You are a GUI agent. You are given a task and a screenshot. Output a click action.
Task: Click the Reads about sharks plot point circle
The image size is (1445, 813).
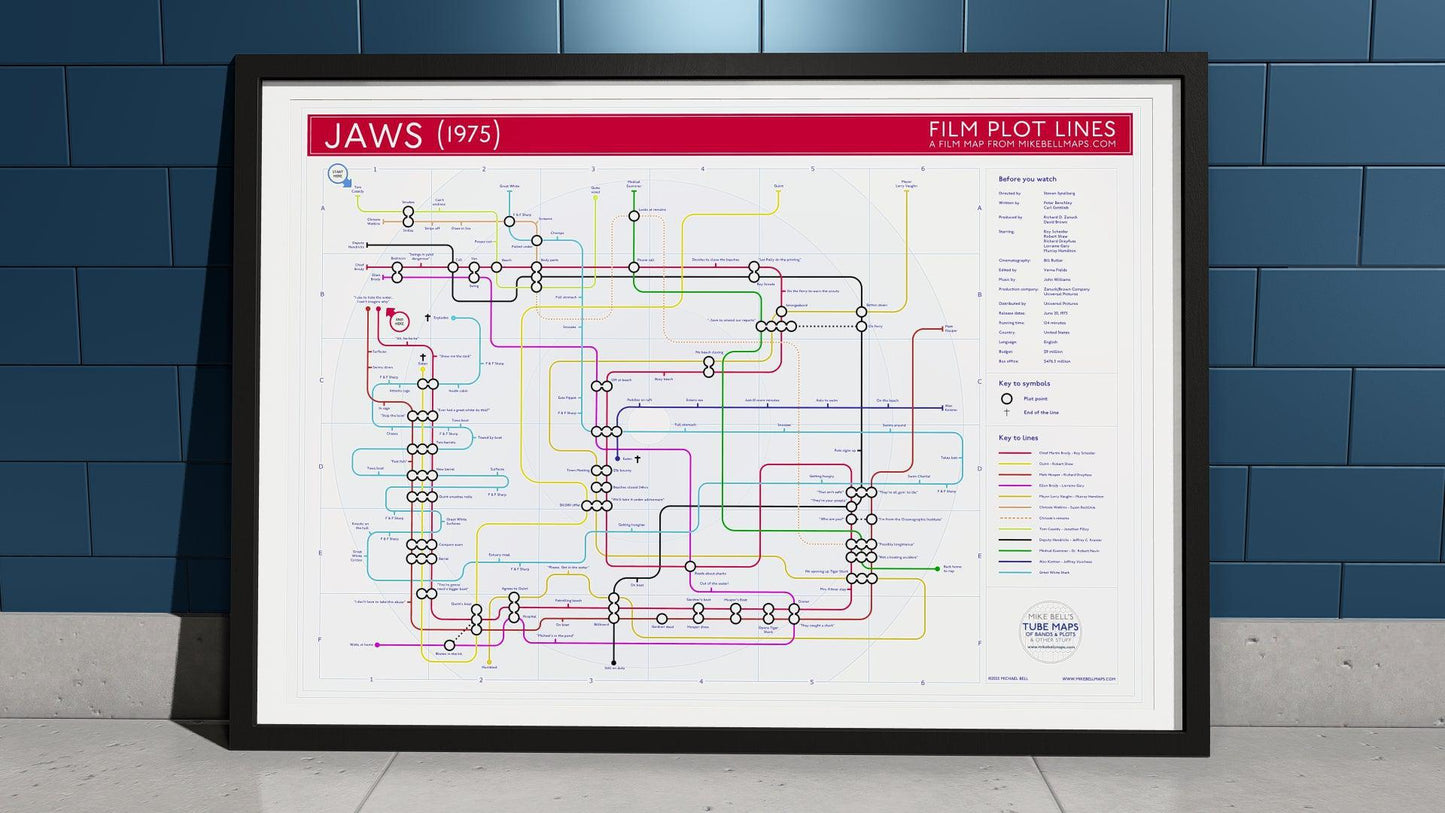pos(690,566)
